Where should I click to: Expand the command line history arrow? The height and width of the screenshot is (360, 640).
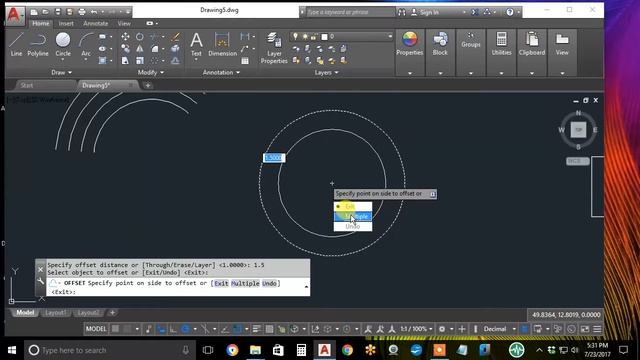coord(306,287)
